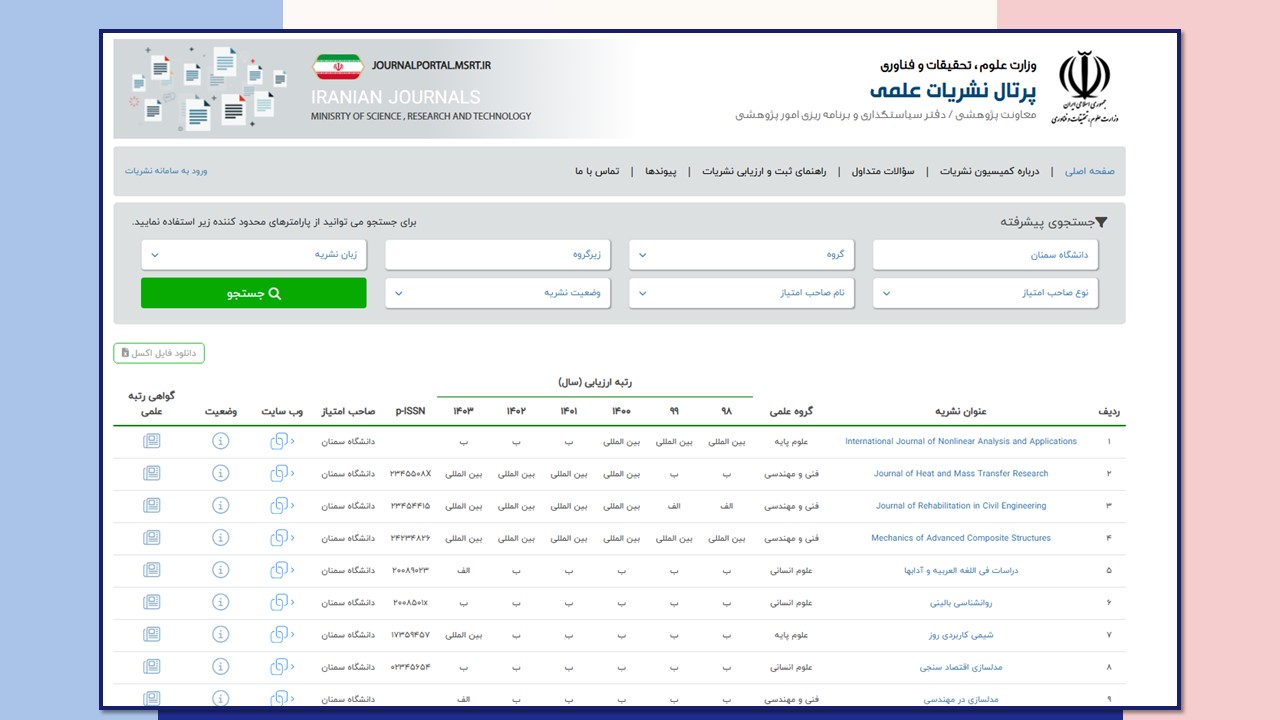Expand the گروه dropdown
The image size is (1280, 720).
click(x=742, y=255)
